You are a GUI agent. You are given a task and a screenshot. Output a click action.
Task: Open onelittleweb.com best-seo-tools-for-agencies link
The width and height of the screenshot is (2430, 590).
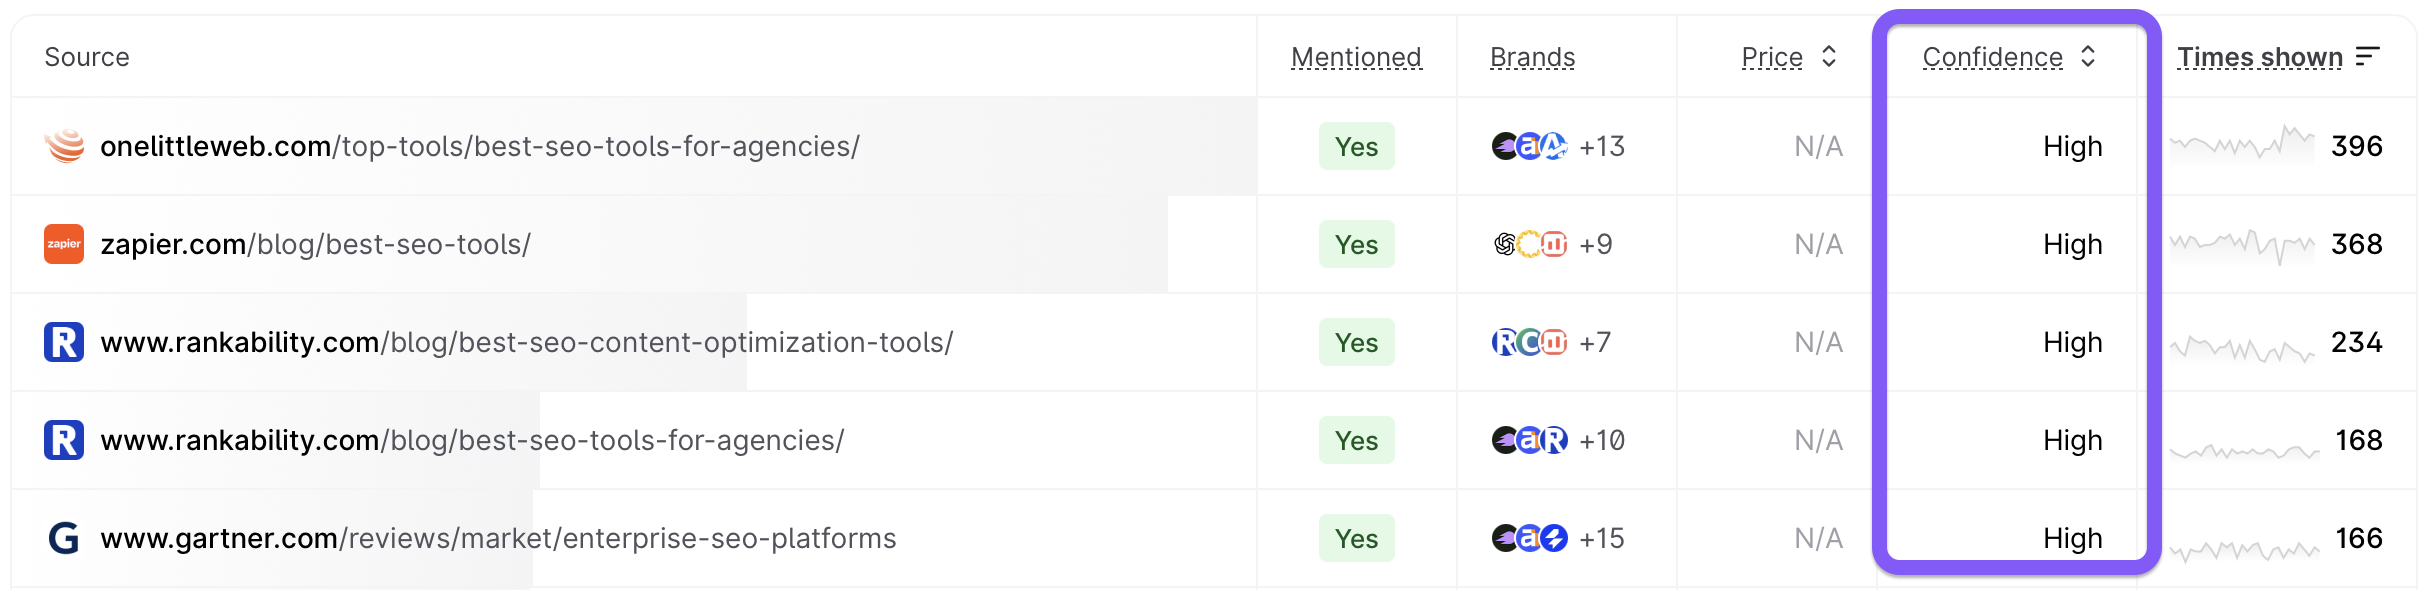coord(480,146)
